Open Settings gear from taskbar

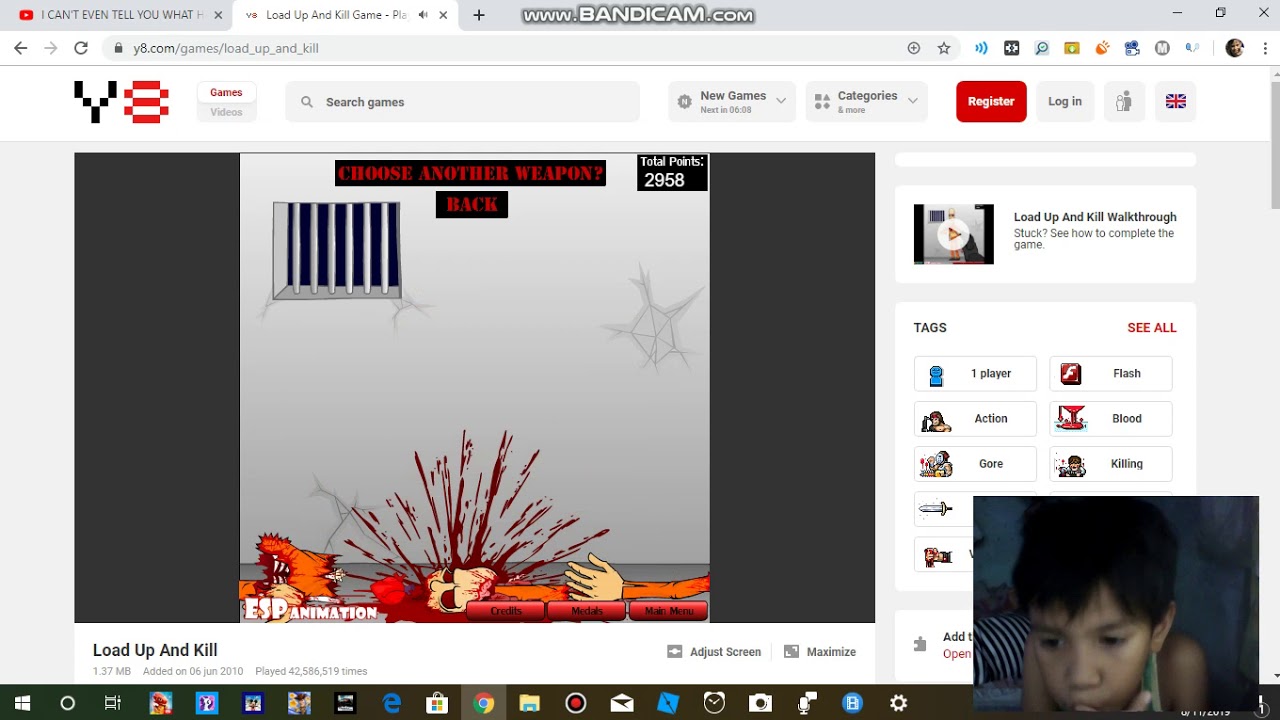[899, 703]
